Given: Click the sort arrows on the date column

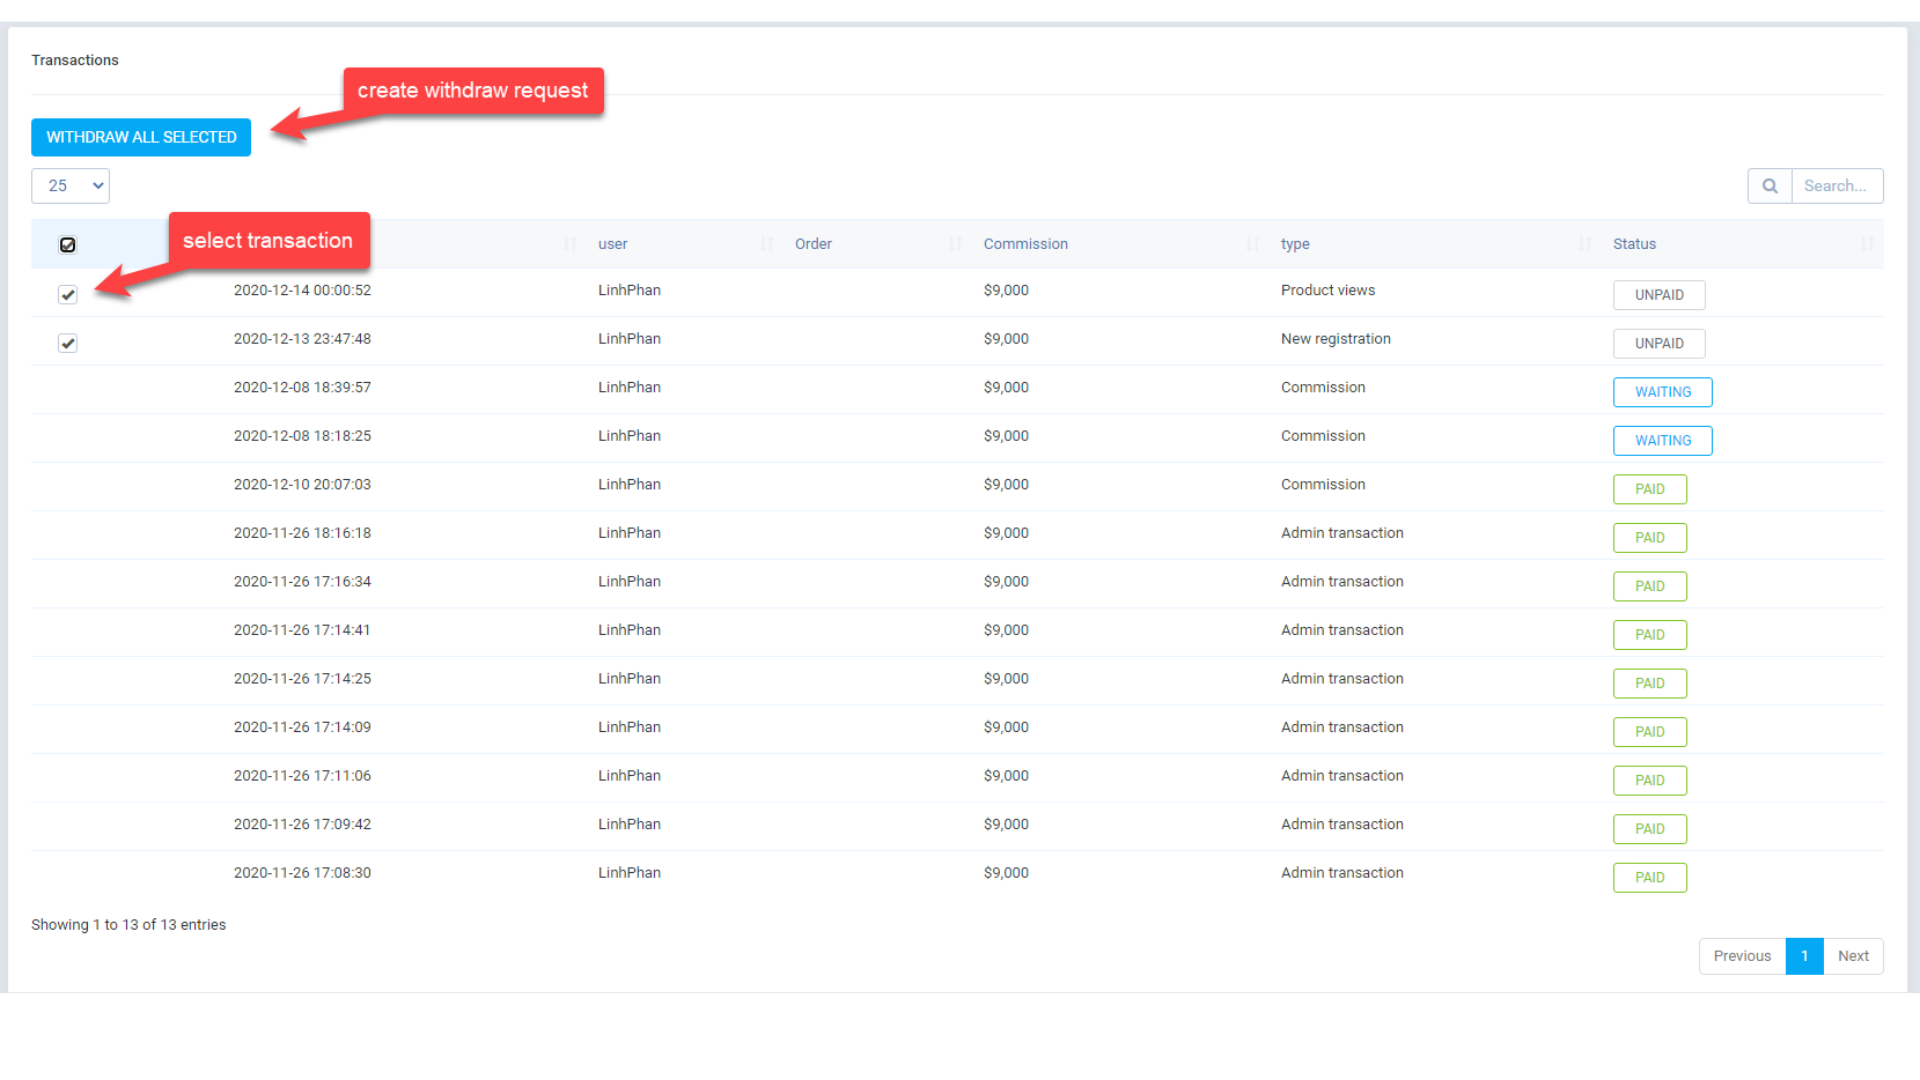Looking at the screenshot, I should (568, 243).
